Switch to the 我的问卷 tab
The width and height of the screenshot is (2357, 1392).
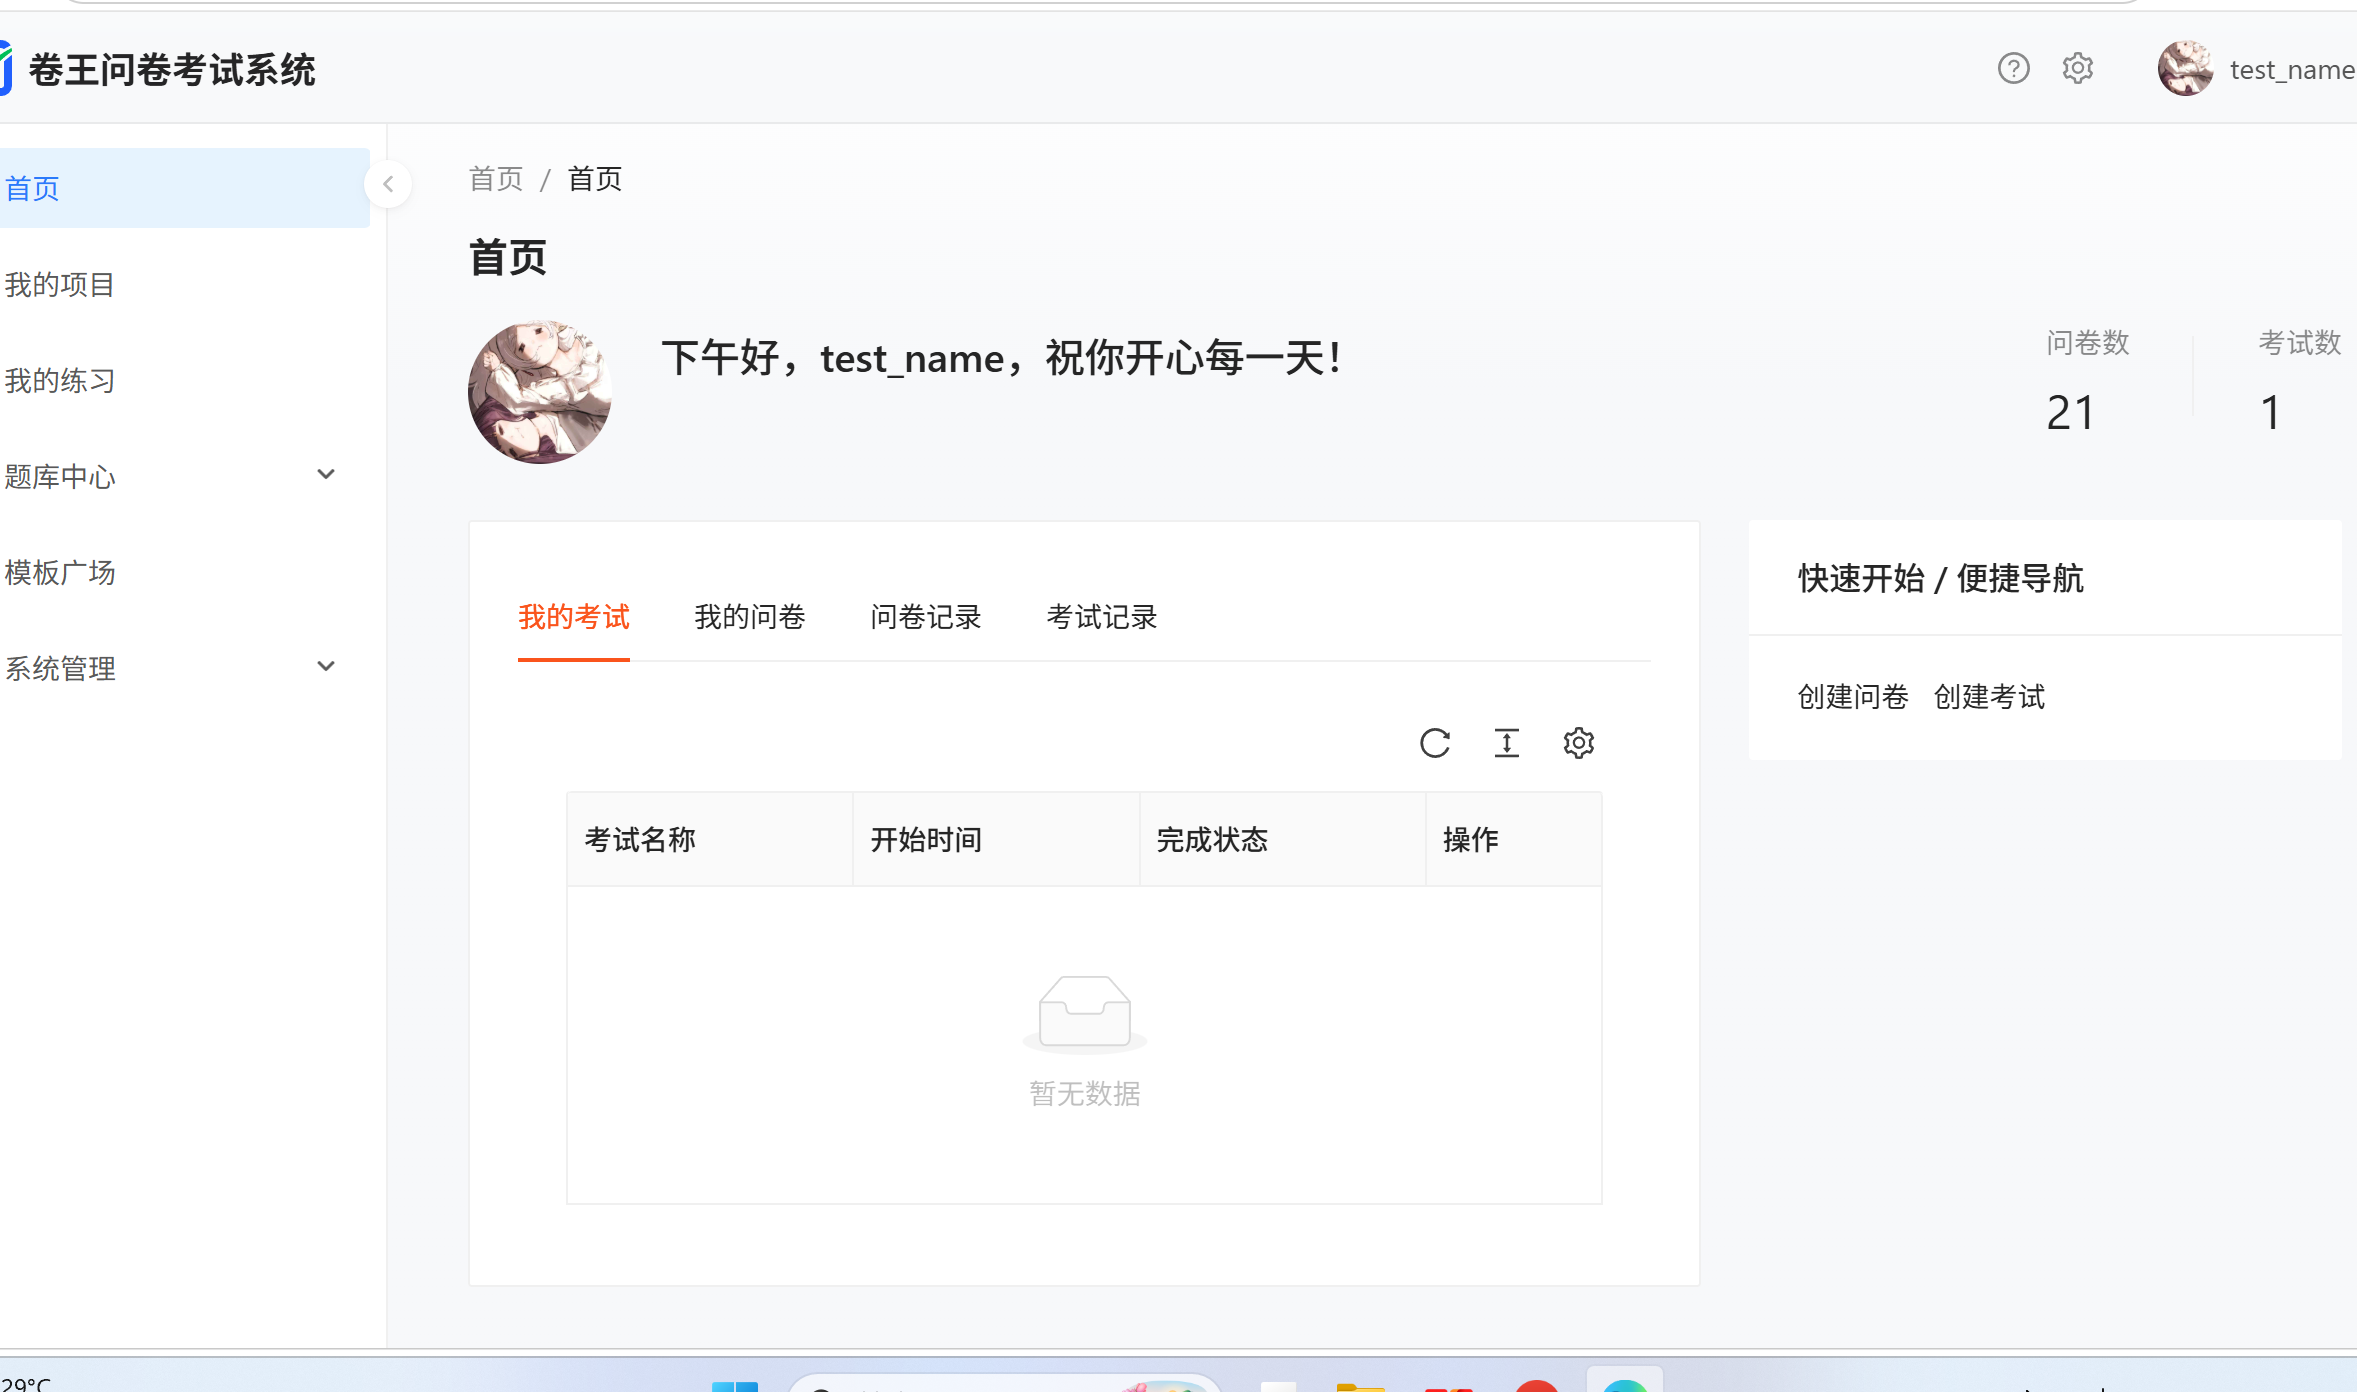click(x=749, y=617)
